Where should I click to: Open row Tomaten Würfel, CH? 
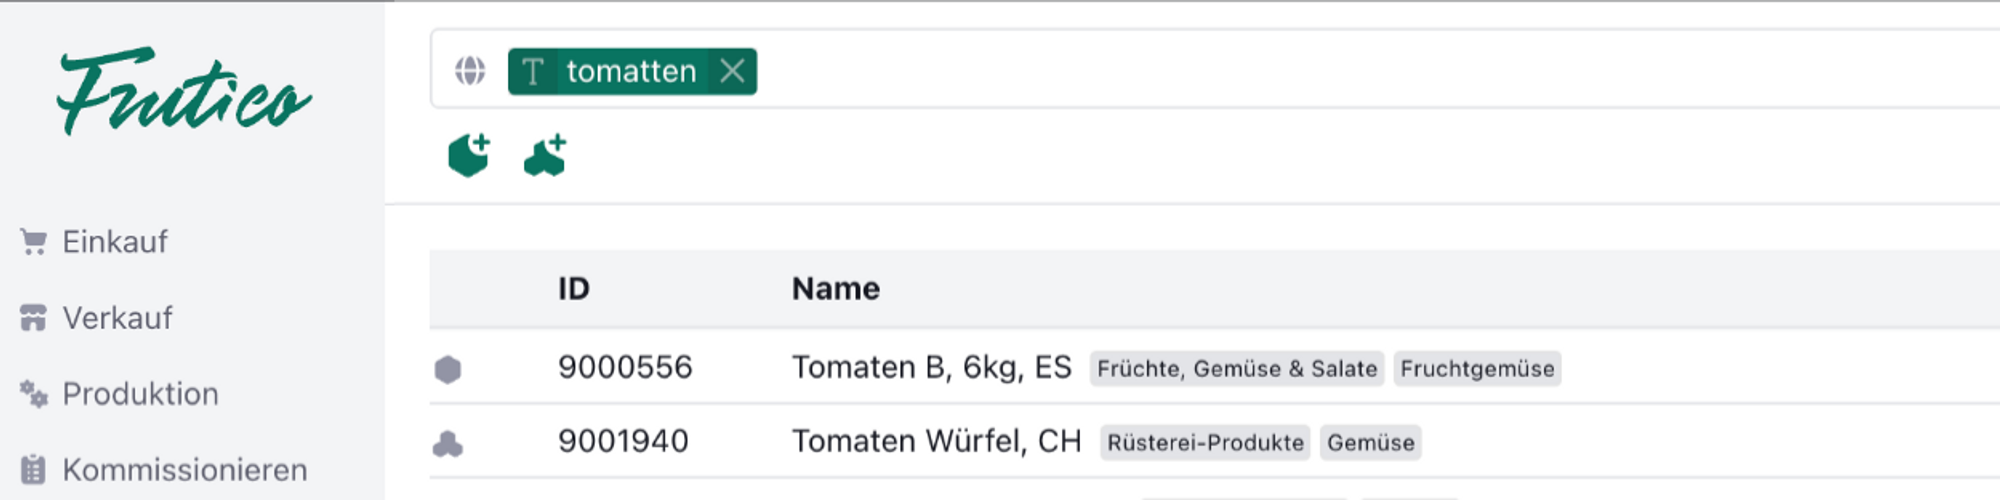coord(936,442)
